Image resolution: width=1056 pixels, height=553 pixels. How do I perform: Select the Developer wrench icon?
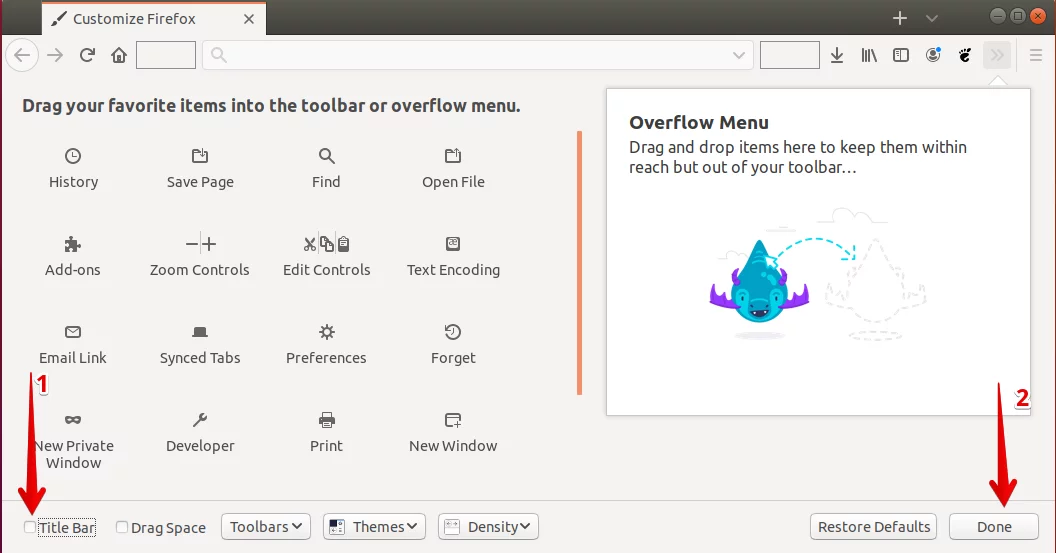[200, 420]
